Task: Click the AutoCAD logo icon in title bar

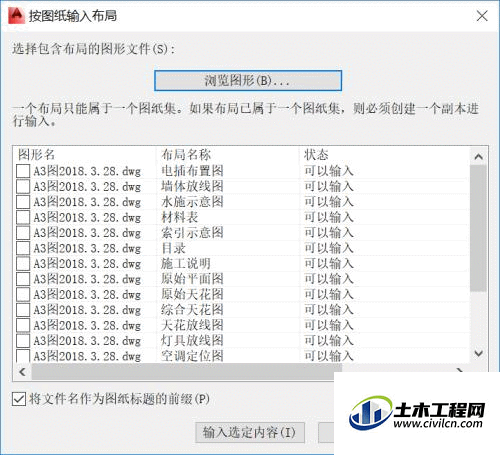Action: [x=16, y=16]
